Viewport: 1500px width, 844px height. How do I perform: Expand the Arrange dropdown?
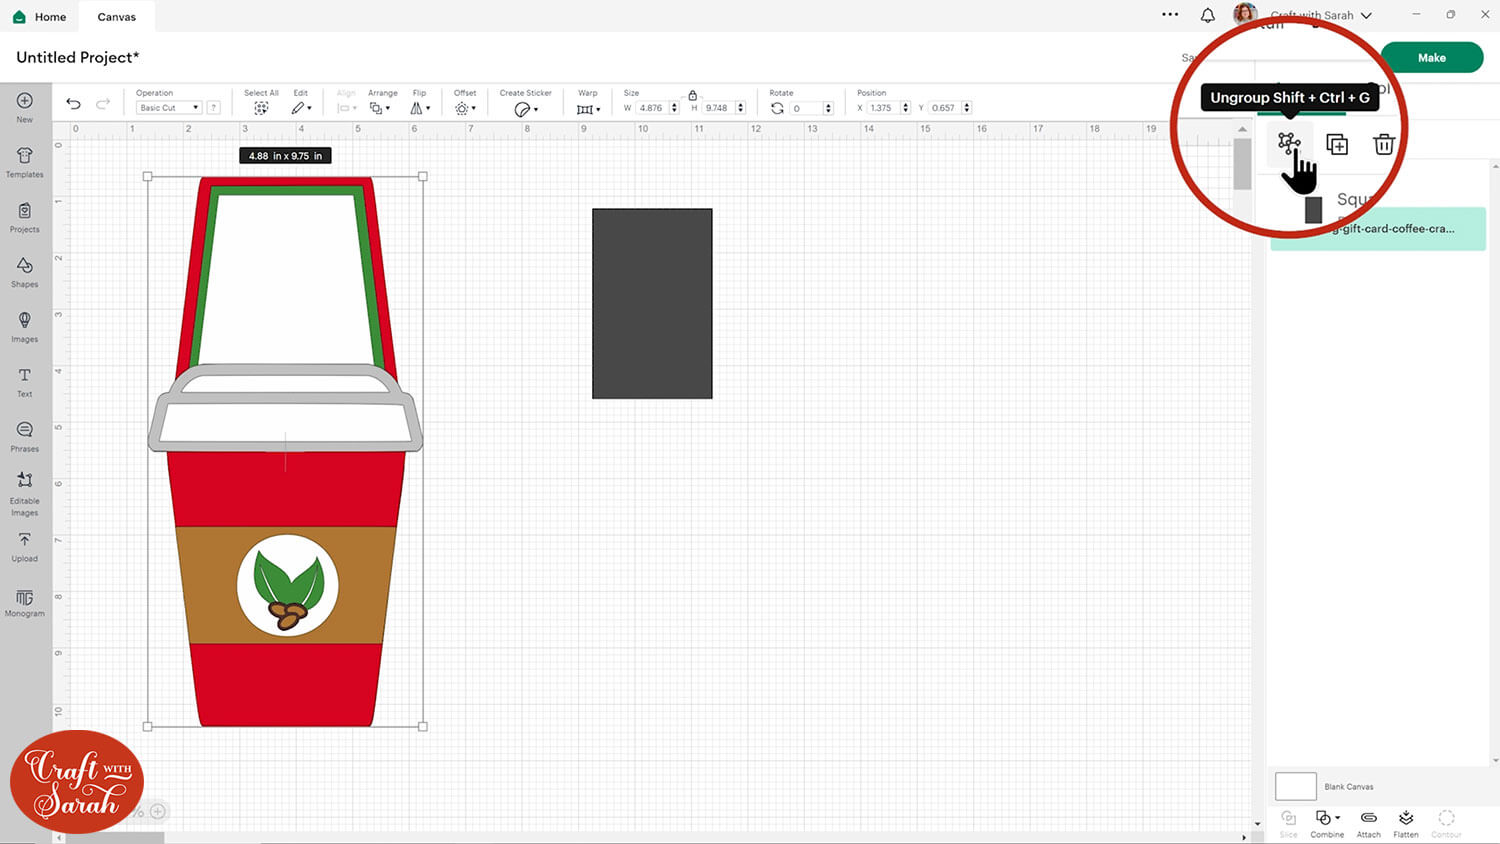tap(379, 108)
